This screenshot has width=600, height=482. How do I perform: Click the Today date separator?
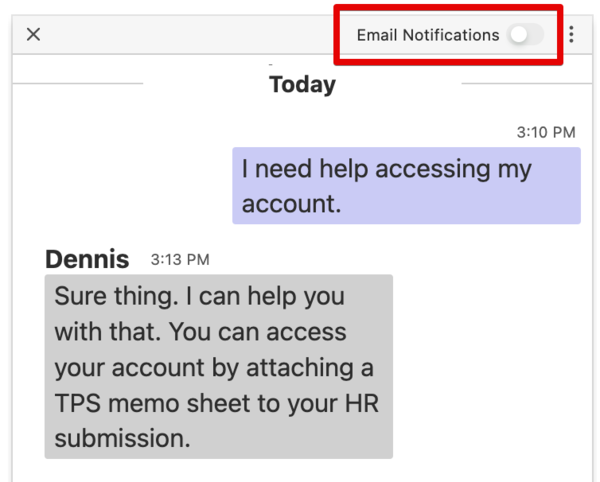pos(302,85)
